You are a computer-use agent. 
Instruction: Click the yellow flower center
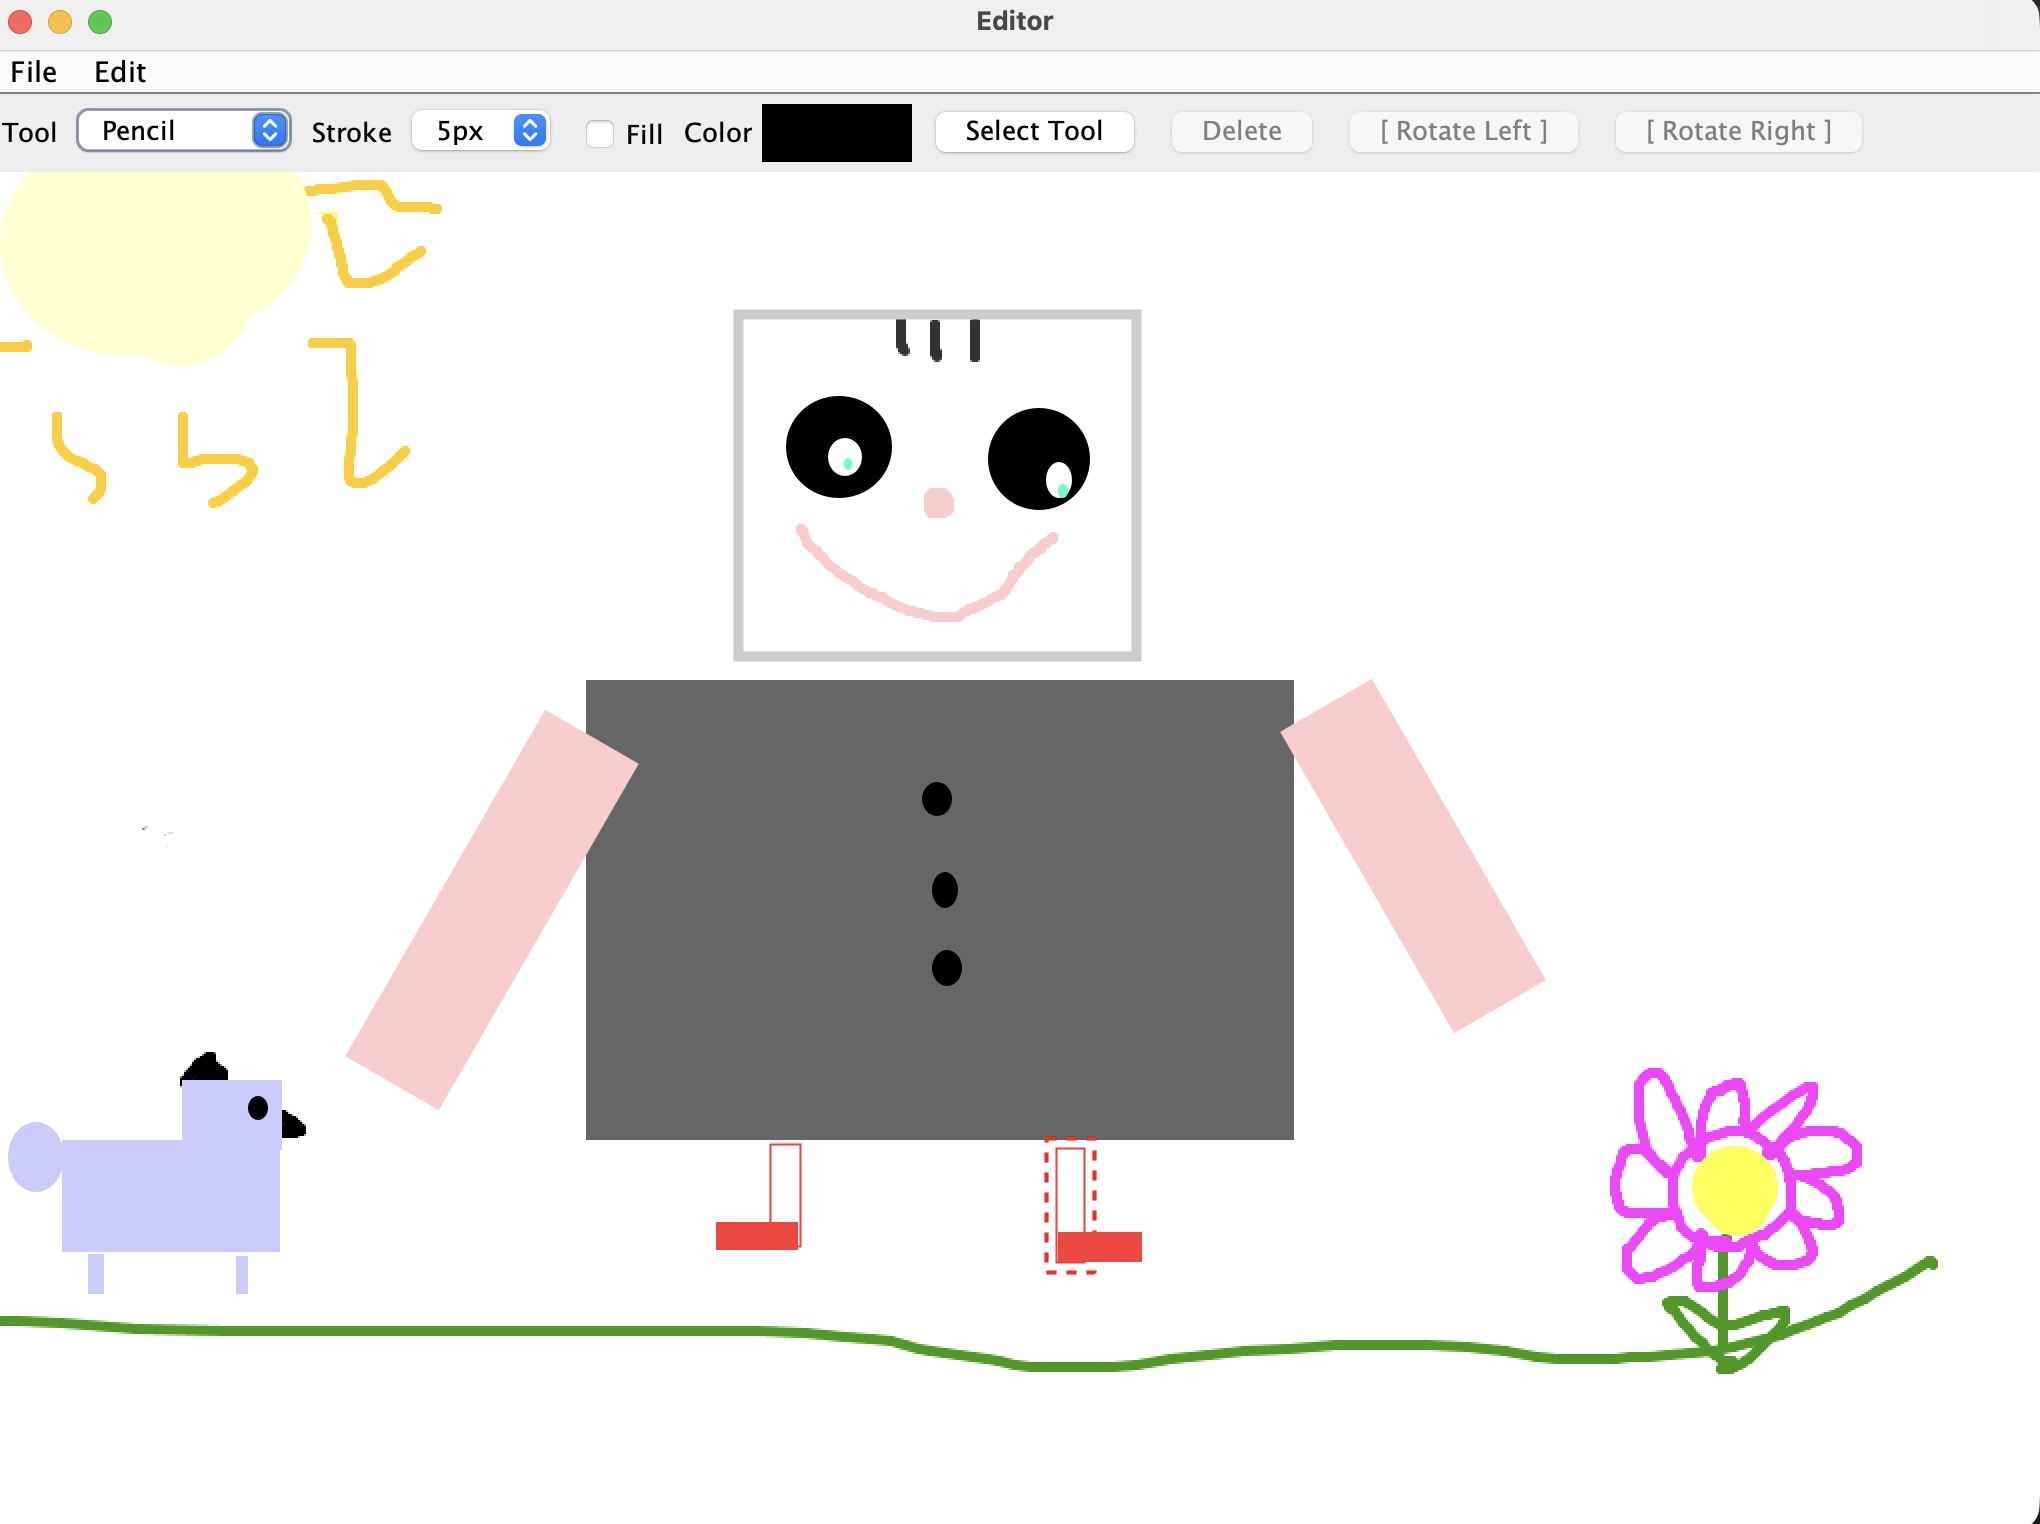coord(1733,1190)
